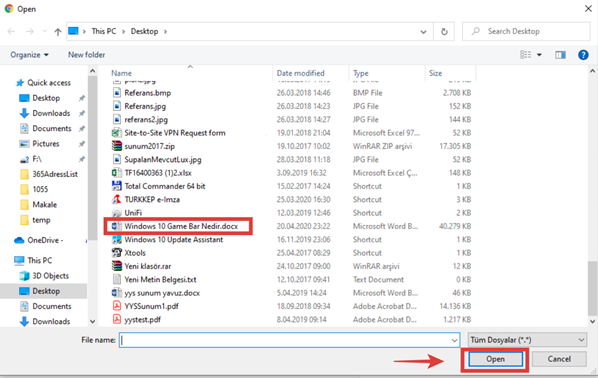Viewport: 598px width, 378px height.
Task: Select the sunum2017.zip WinRAR icon
Action: click(117, 146)
